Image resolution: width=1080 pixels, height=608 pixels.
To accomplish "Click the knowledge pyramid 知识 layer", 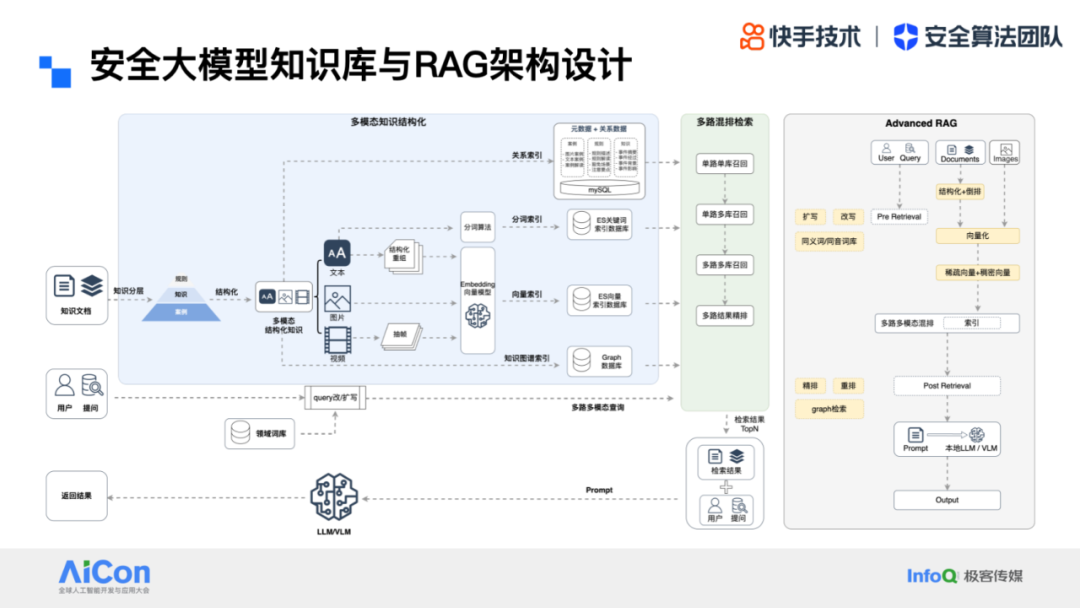I will (181, 295).
